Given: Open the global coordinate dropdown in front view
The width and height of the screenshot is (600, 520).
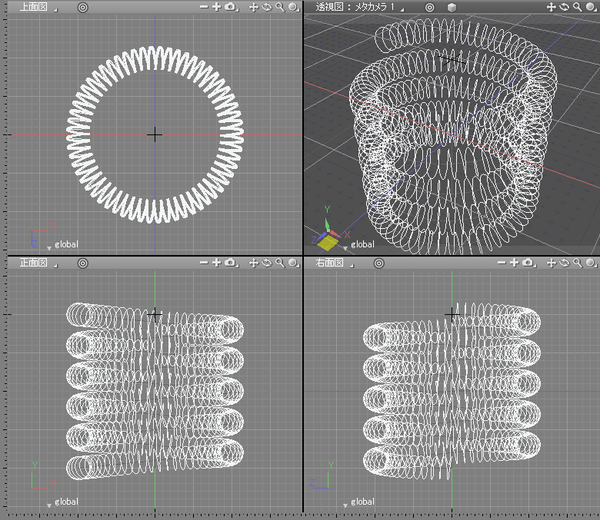Looking at the screenshot, I should (62, 502).
